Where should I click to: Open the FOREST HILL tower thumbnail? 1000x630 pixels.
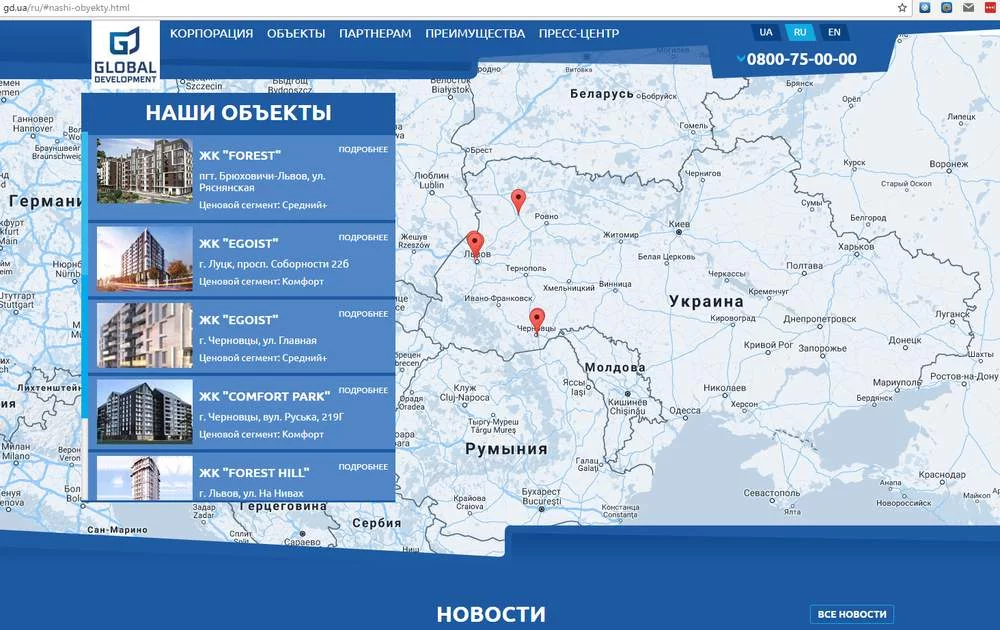[145, 478]
